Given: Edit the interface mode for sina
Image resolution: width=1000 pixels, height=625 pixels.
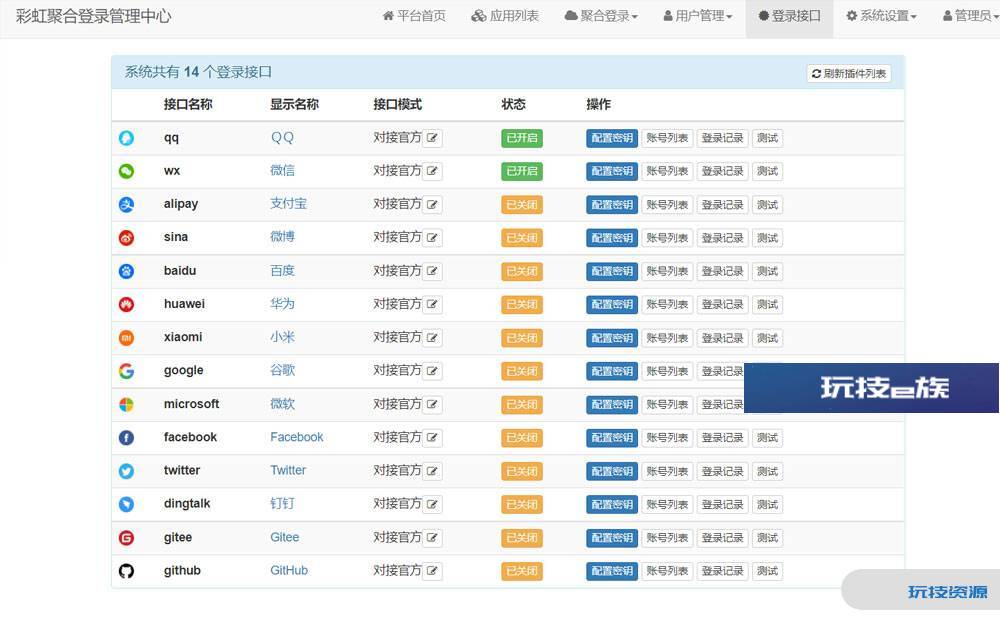Looking at the screenshot, I should 432,238.
